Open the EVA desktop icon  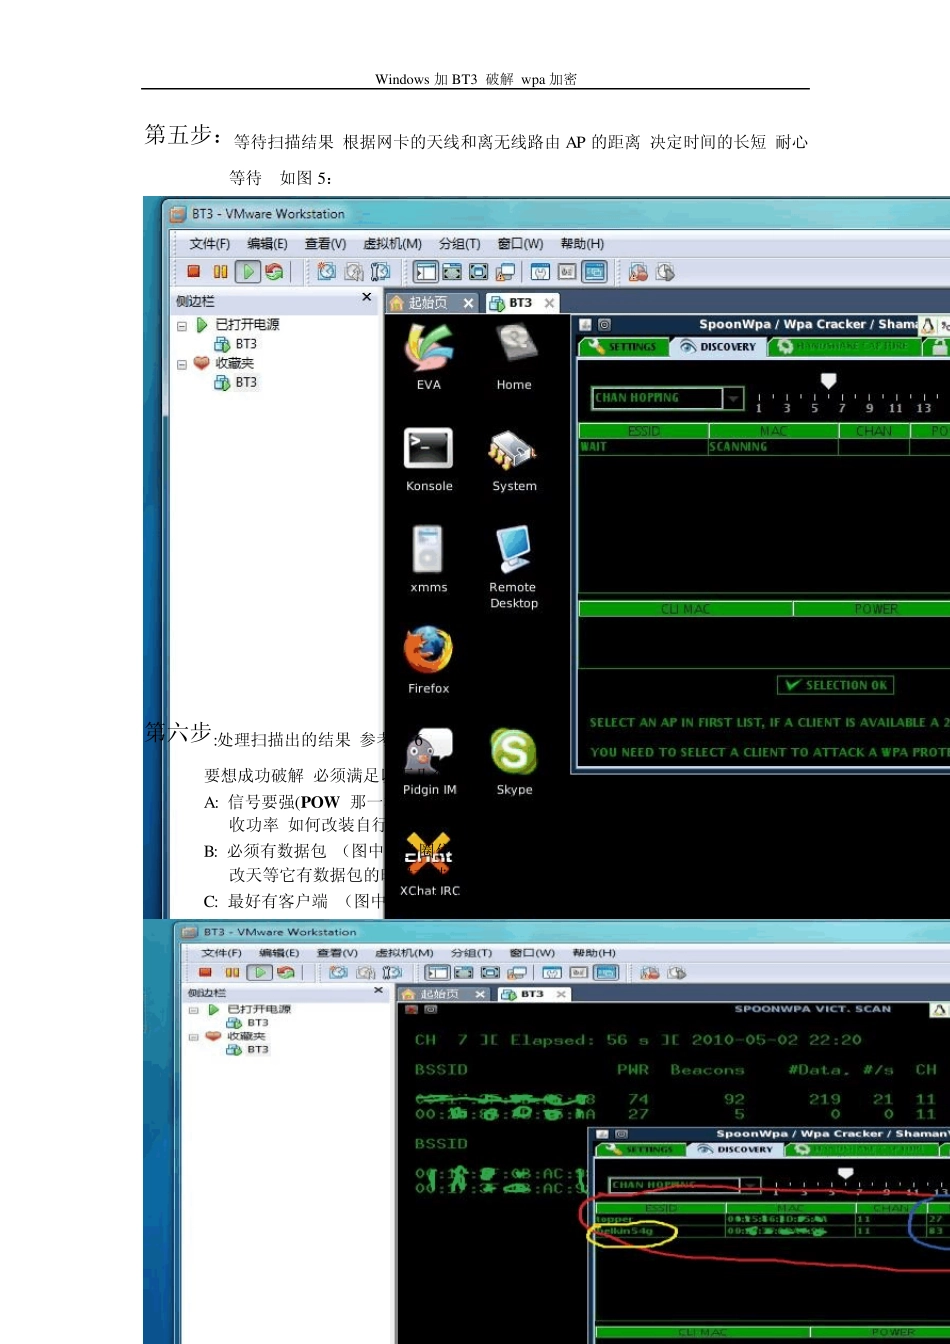pos(428,356)
